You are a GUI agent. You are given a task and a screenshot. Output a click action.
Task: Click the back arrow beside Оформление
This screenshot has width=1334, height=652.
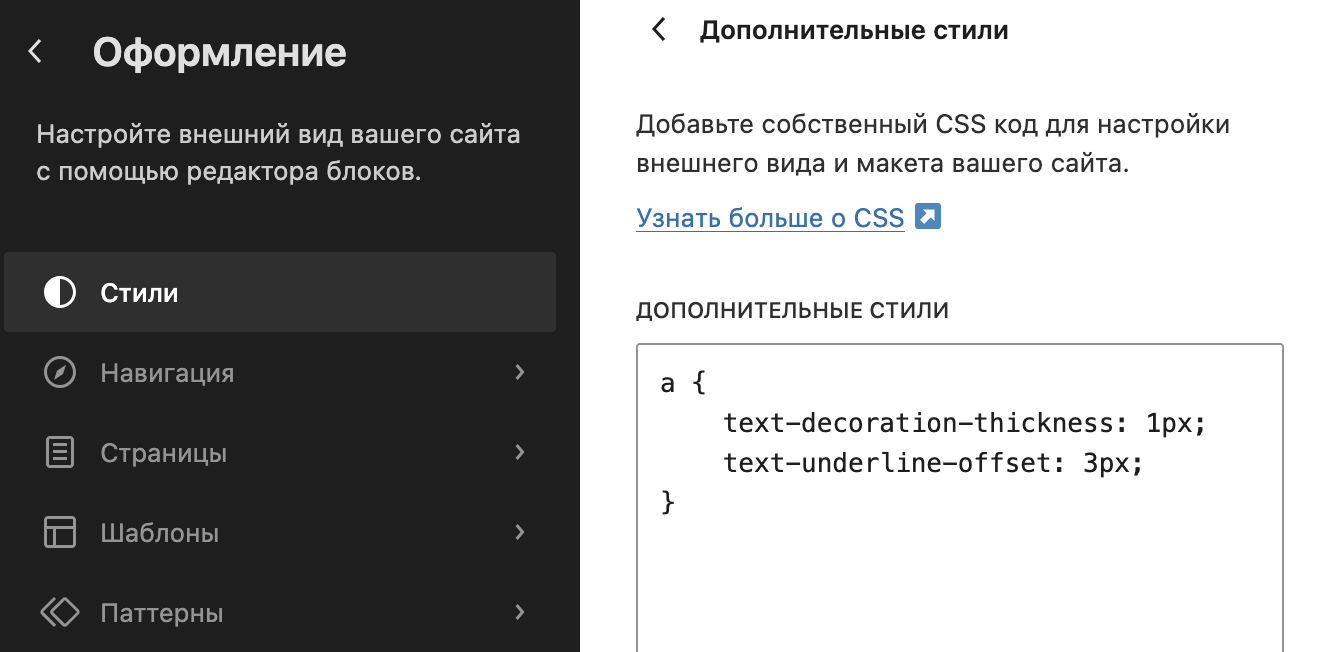coord(36,52)
